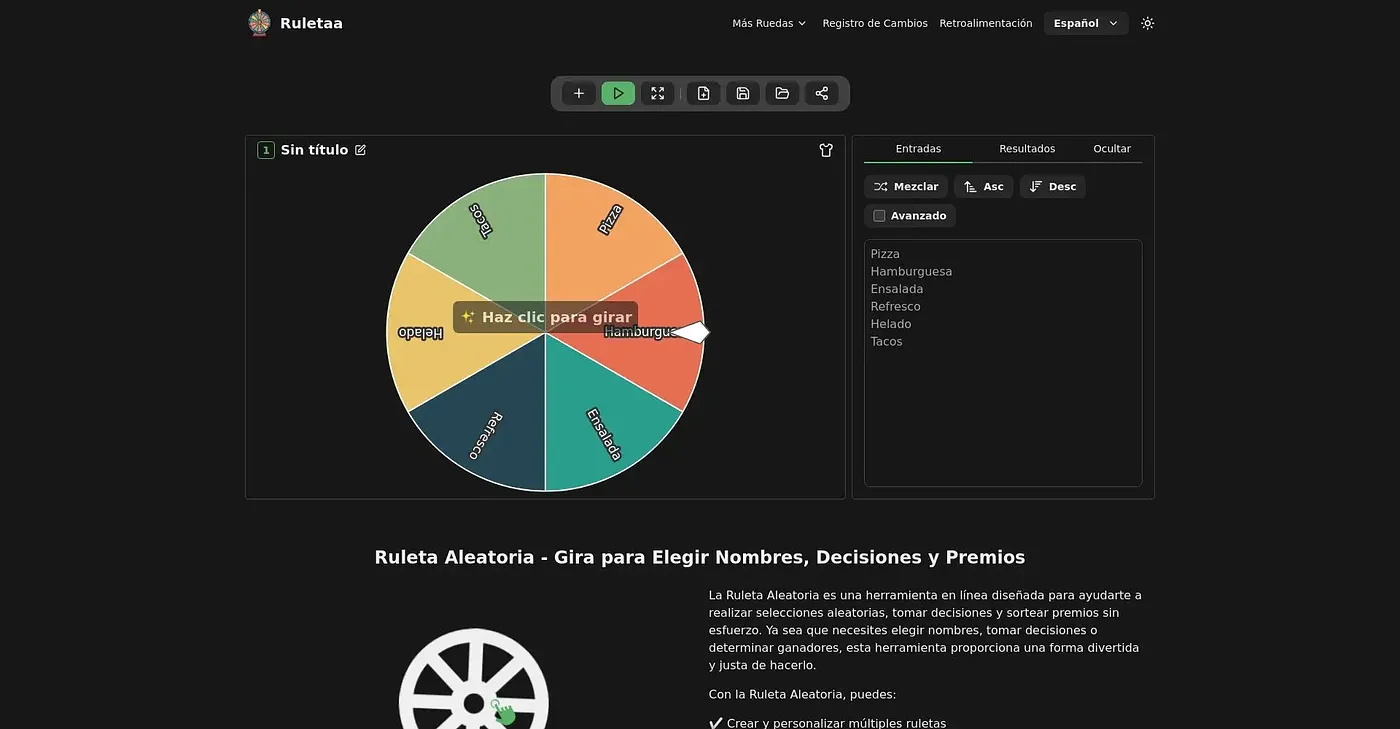Viewport: 1400px width, 729px height.
Task: Click 'Haz clic para girar' overlay
Action: 546,317
